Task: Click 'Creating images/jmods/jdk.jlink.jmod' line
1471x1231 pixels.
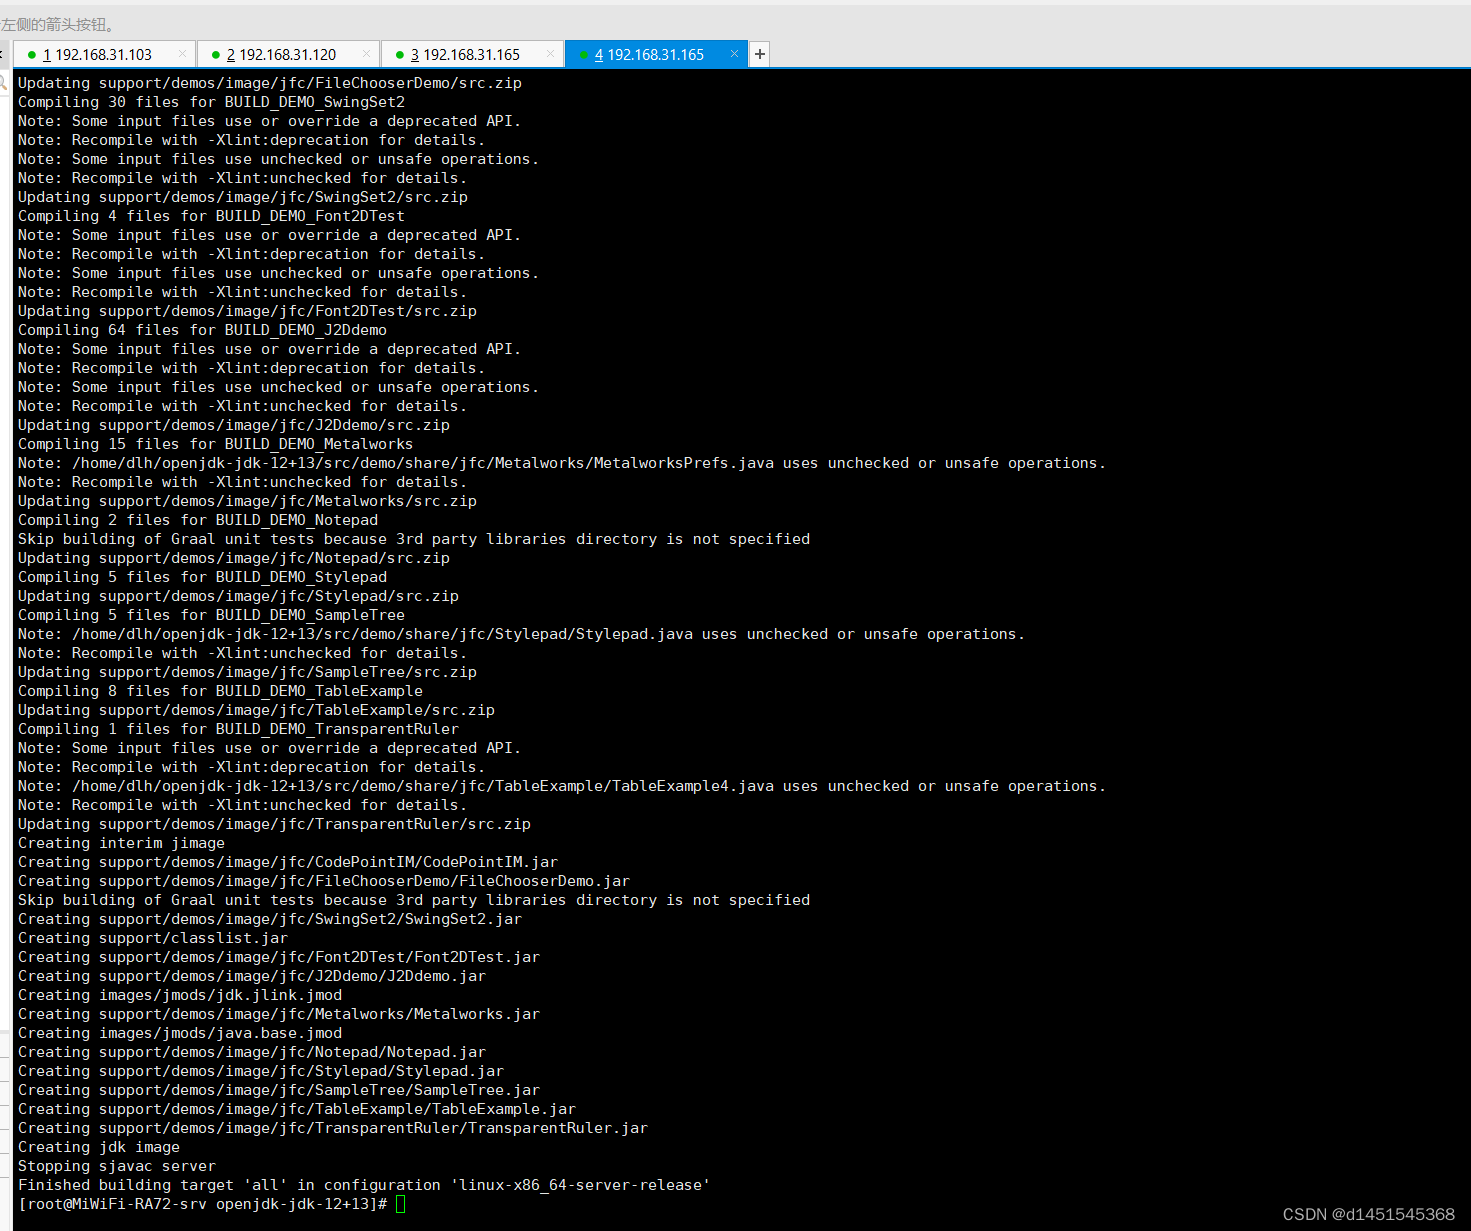Action: pos(180,995)
